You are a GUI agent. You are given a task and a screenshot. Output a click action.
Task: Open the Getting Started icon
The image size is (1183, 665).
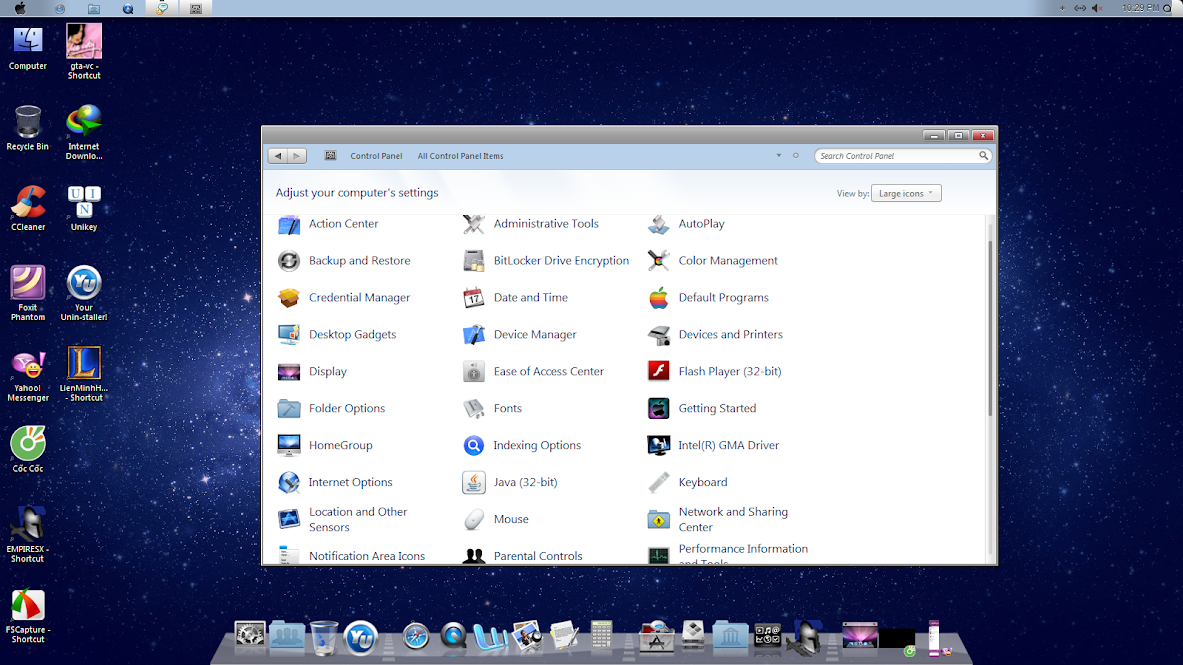[x=659, y=409]
